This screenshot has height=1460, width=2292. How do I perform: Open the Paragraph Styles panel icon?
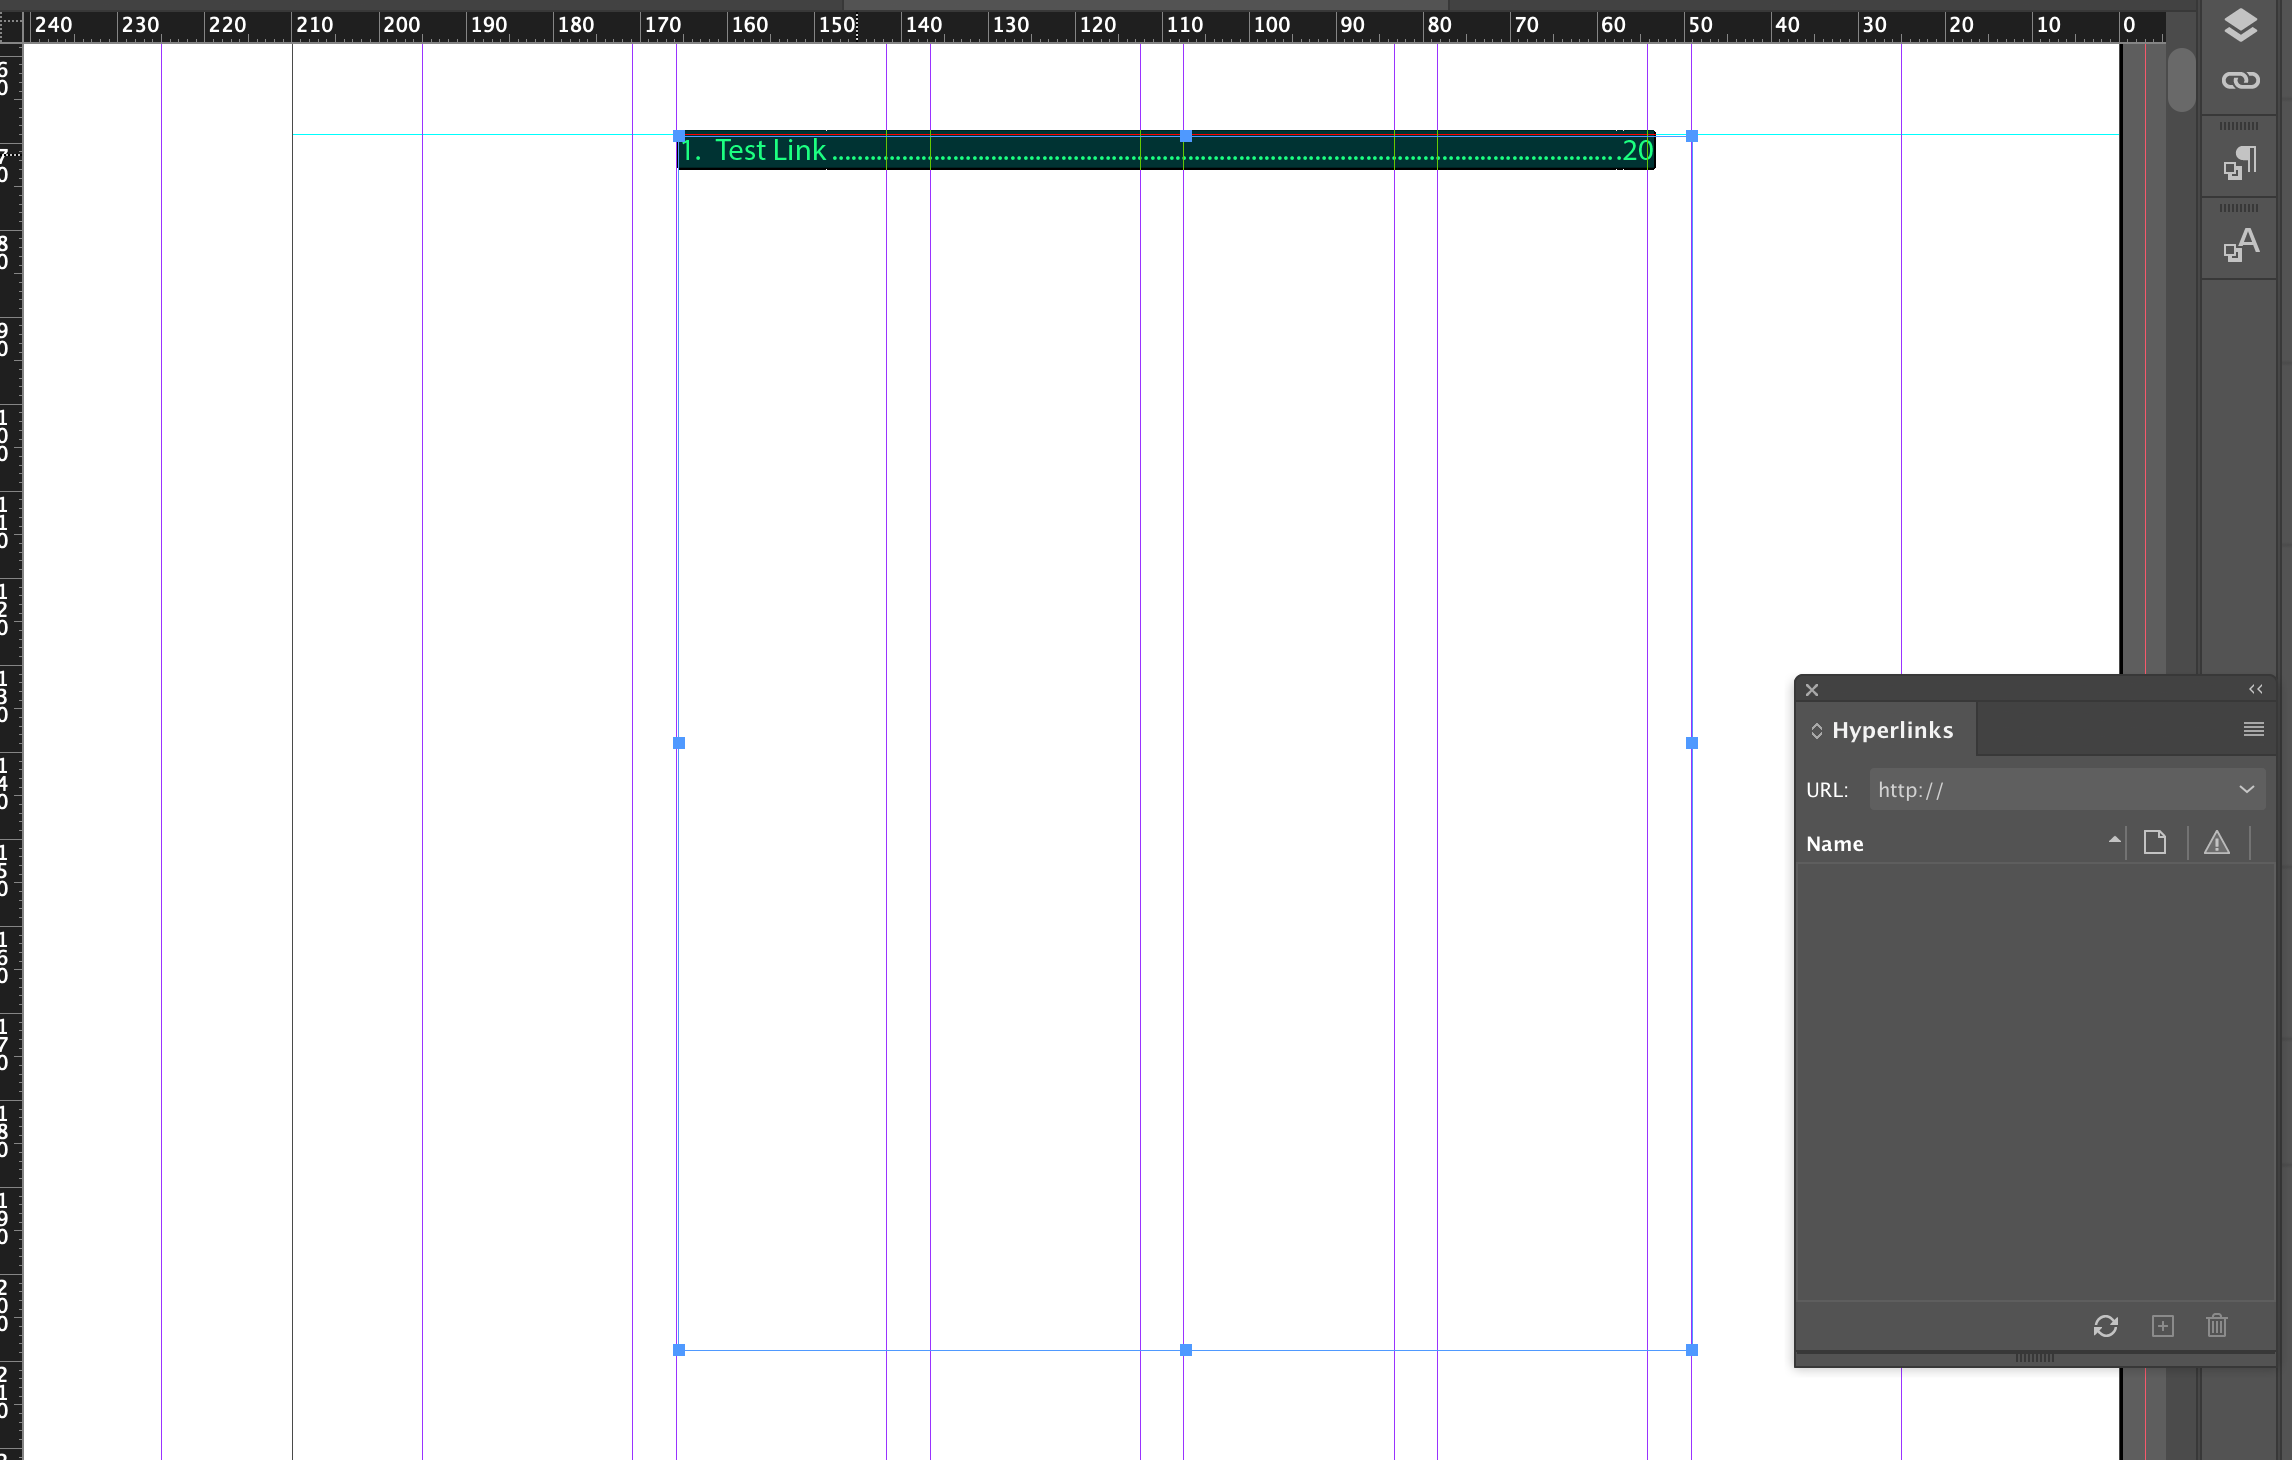(2240, 163)
